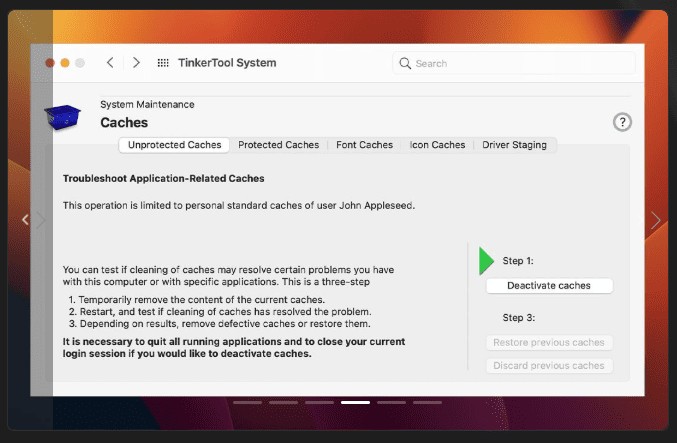Click the bold 'It is necessary to quit' warning
Viewport: 677px width, 443px height.
[x=234, y=348]
